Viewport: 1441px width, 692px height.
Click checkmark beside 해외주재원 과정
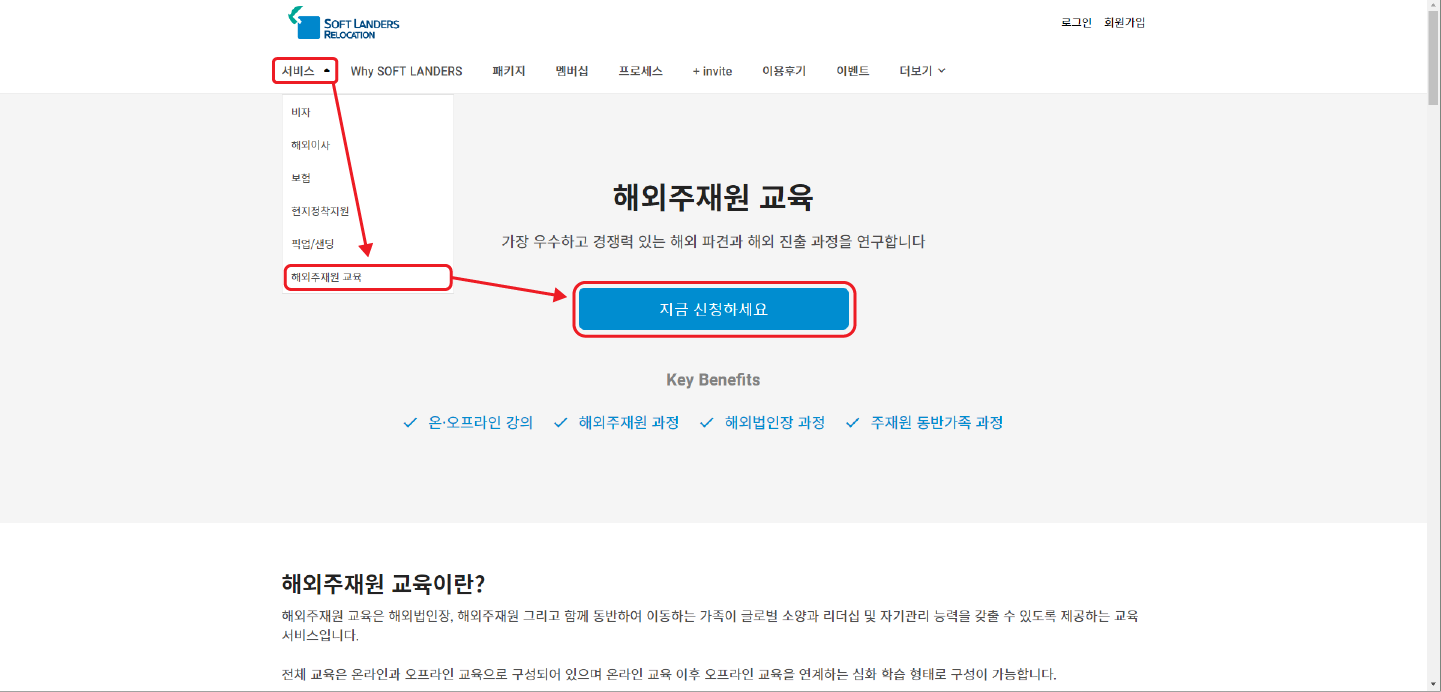560,423
